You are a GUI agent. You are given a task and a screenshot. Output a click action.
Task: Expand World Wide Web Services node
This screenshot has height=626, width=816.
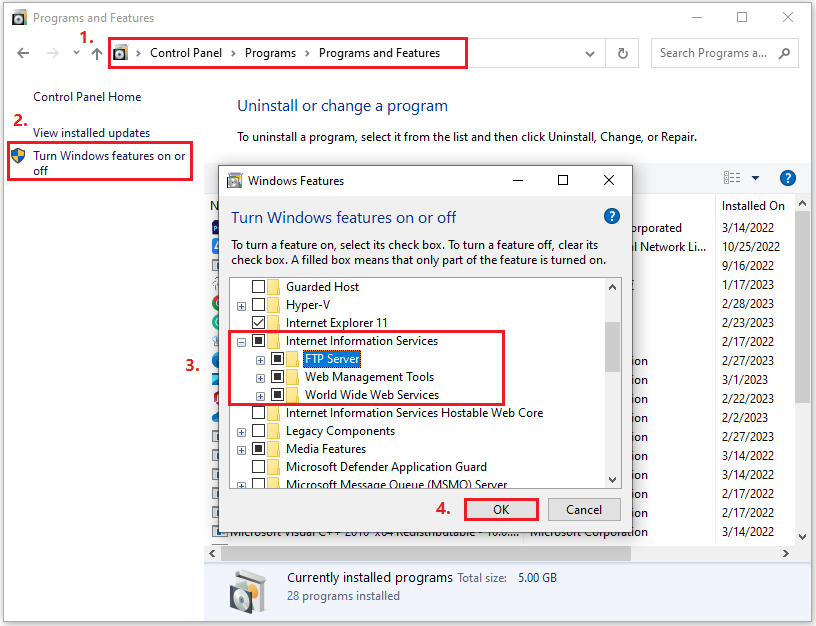260,397
